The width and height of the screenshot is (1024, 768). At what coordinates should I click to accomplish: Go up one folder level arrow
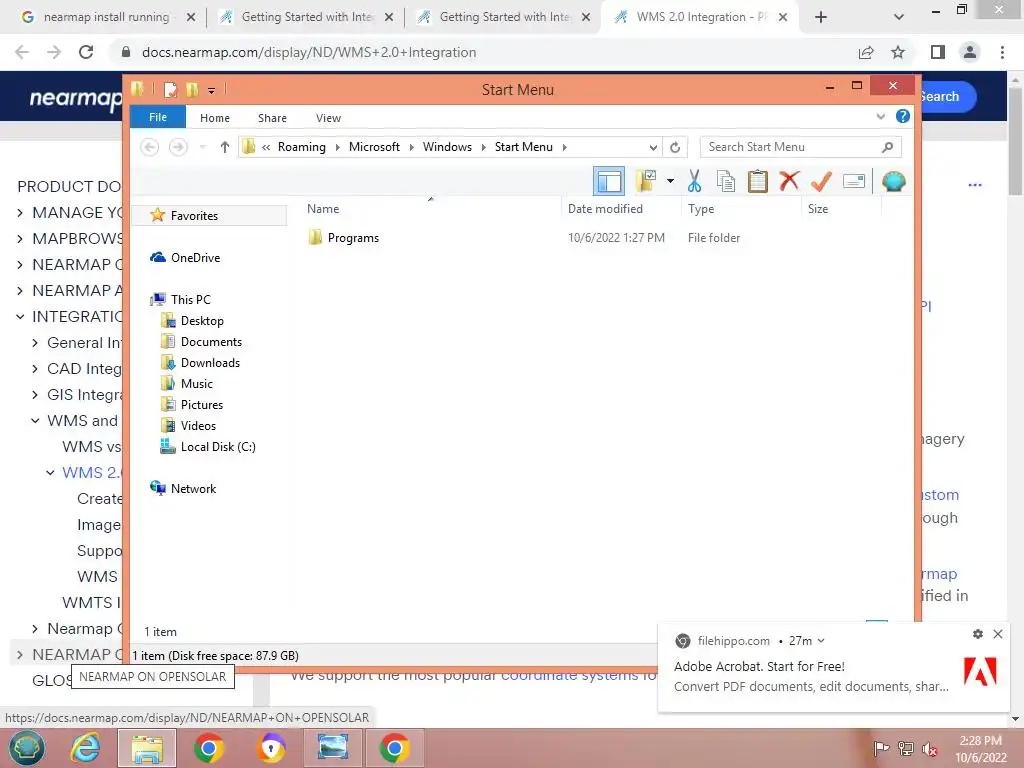point(225,147)
